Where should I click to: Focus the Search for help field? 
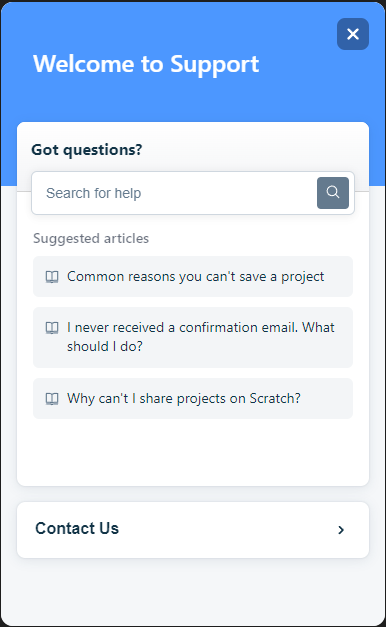(x=193, y=193)
